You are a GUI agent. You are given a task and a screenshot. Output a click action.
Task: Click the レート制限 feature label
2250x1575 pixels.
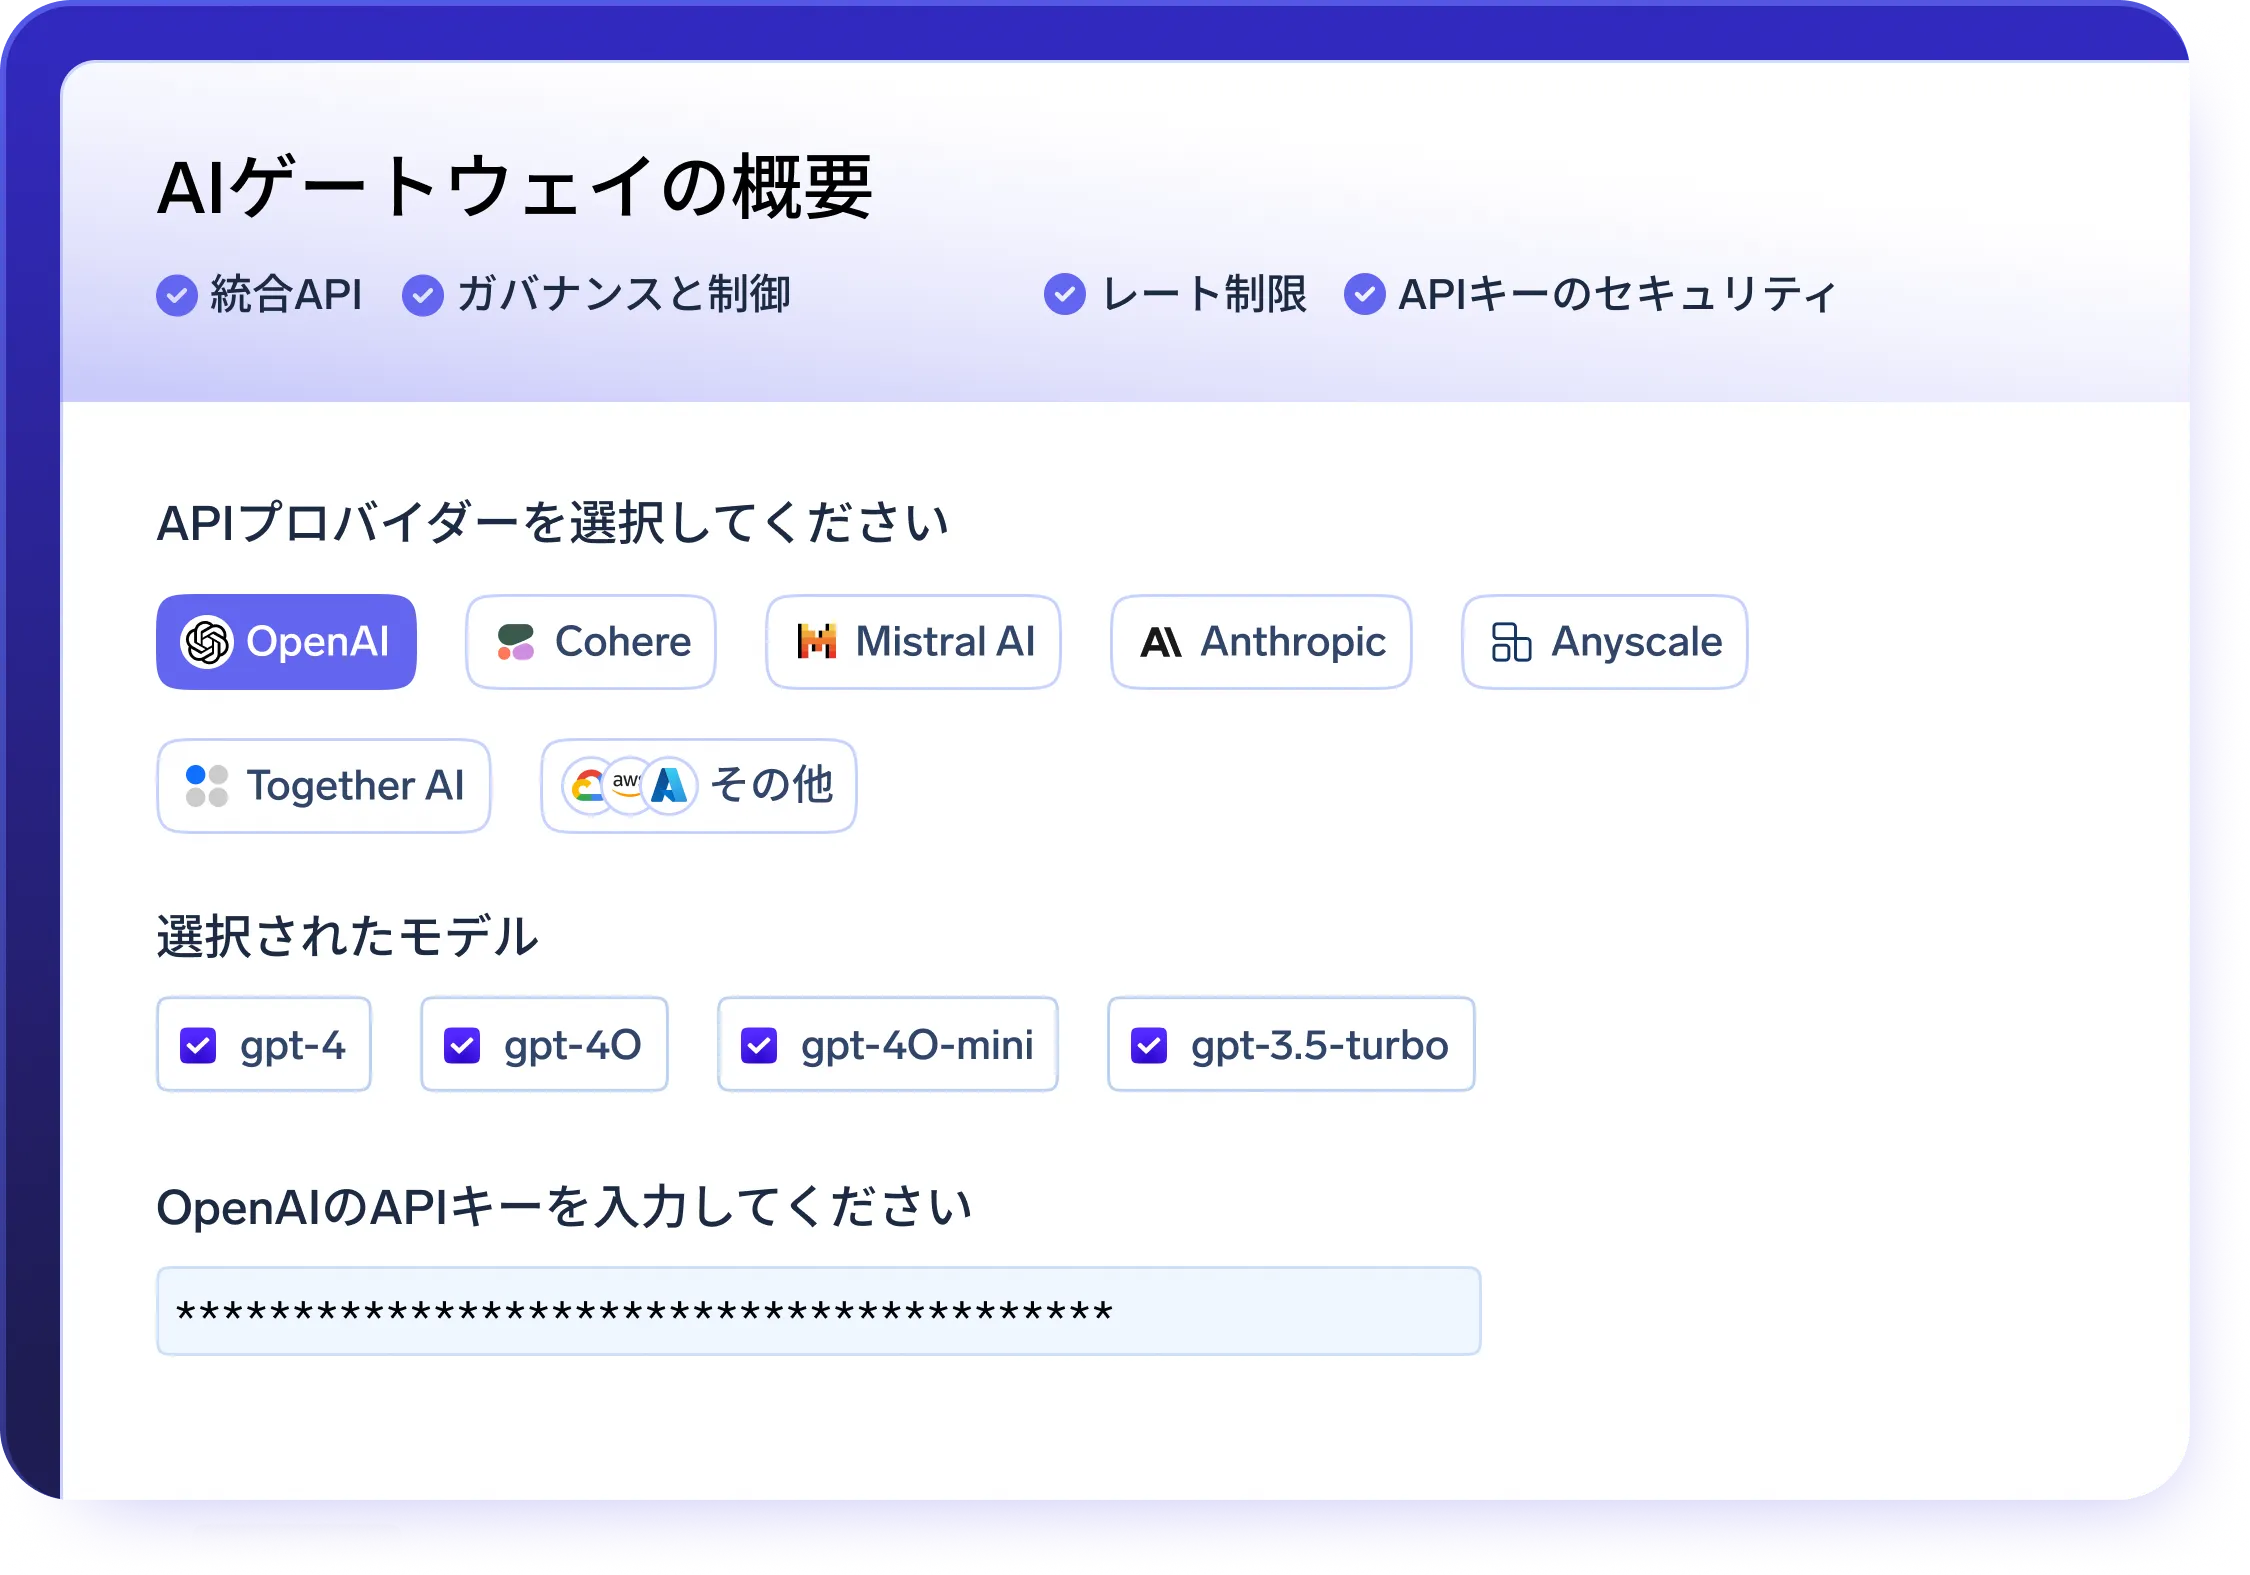1204,294
